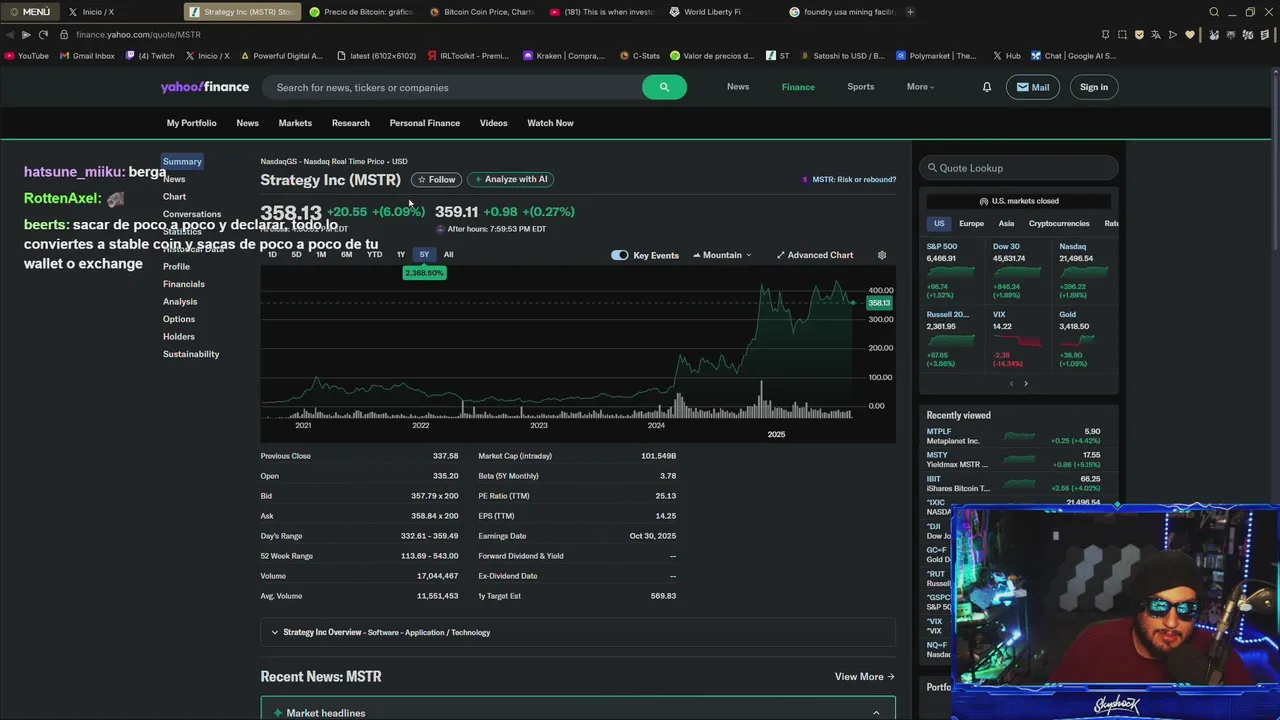Select 5Y chart range

424,255
